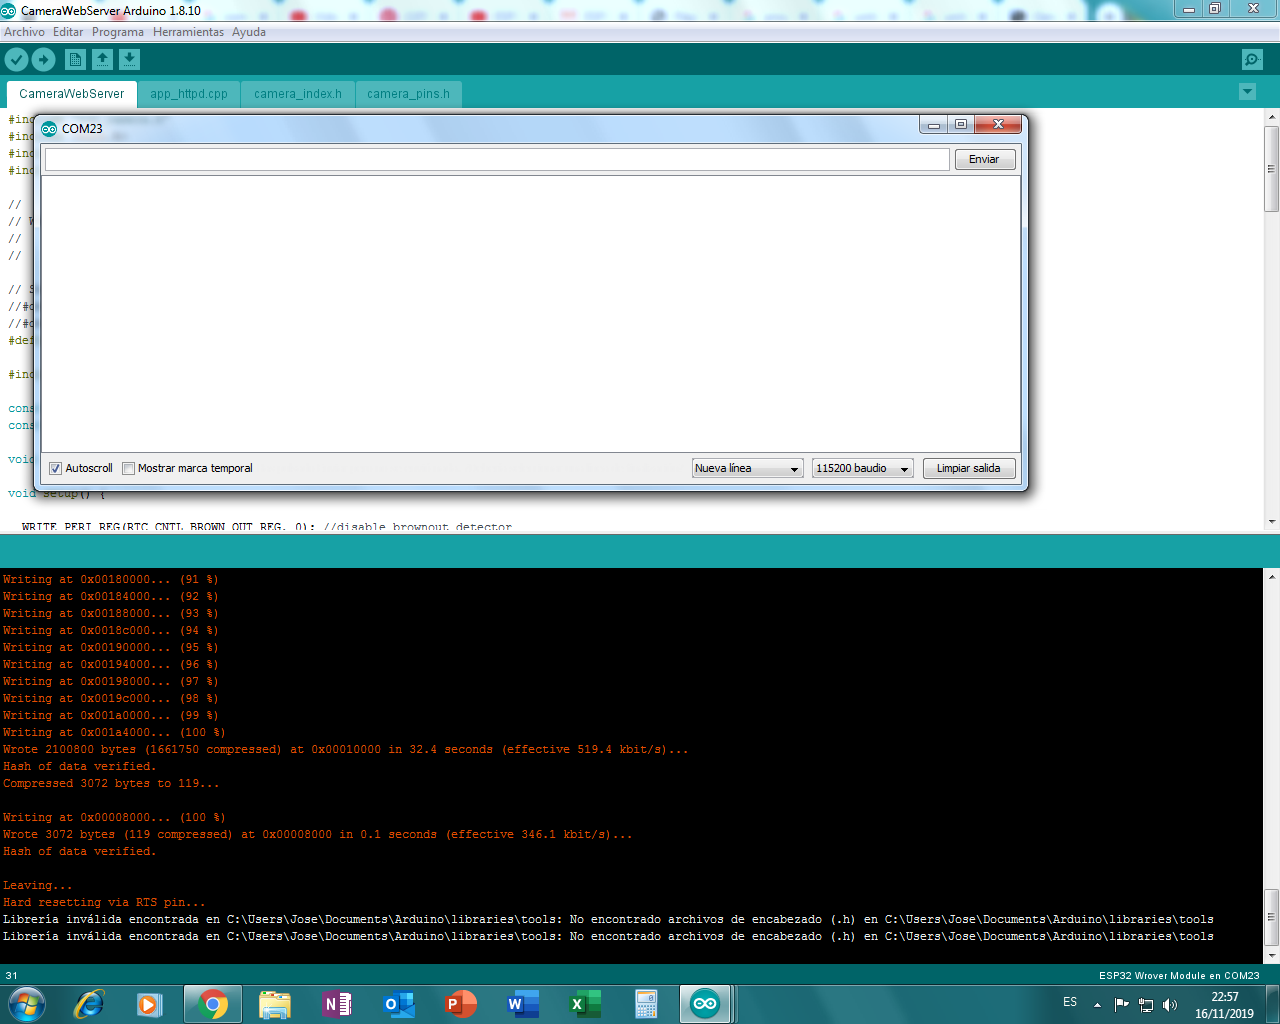1280x1024 pixels.
Task: Open Google Chrome from the taskbar
Action: [212, 1004]
